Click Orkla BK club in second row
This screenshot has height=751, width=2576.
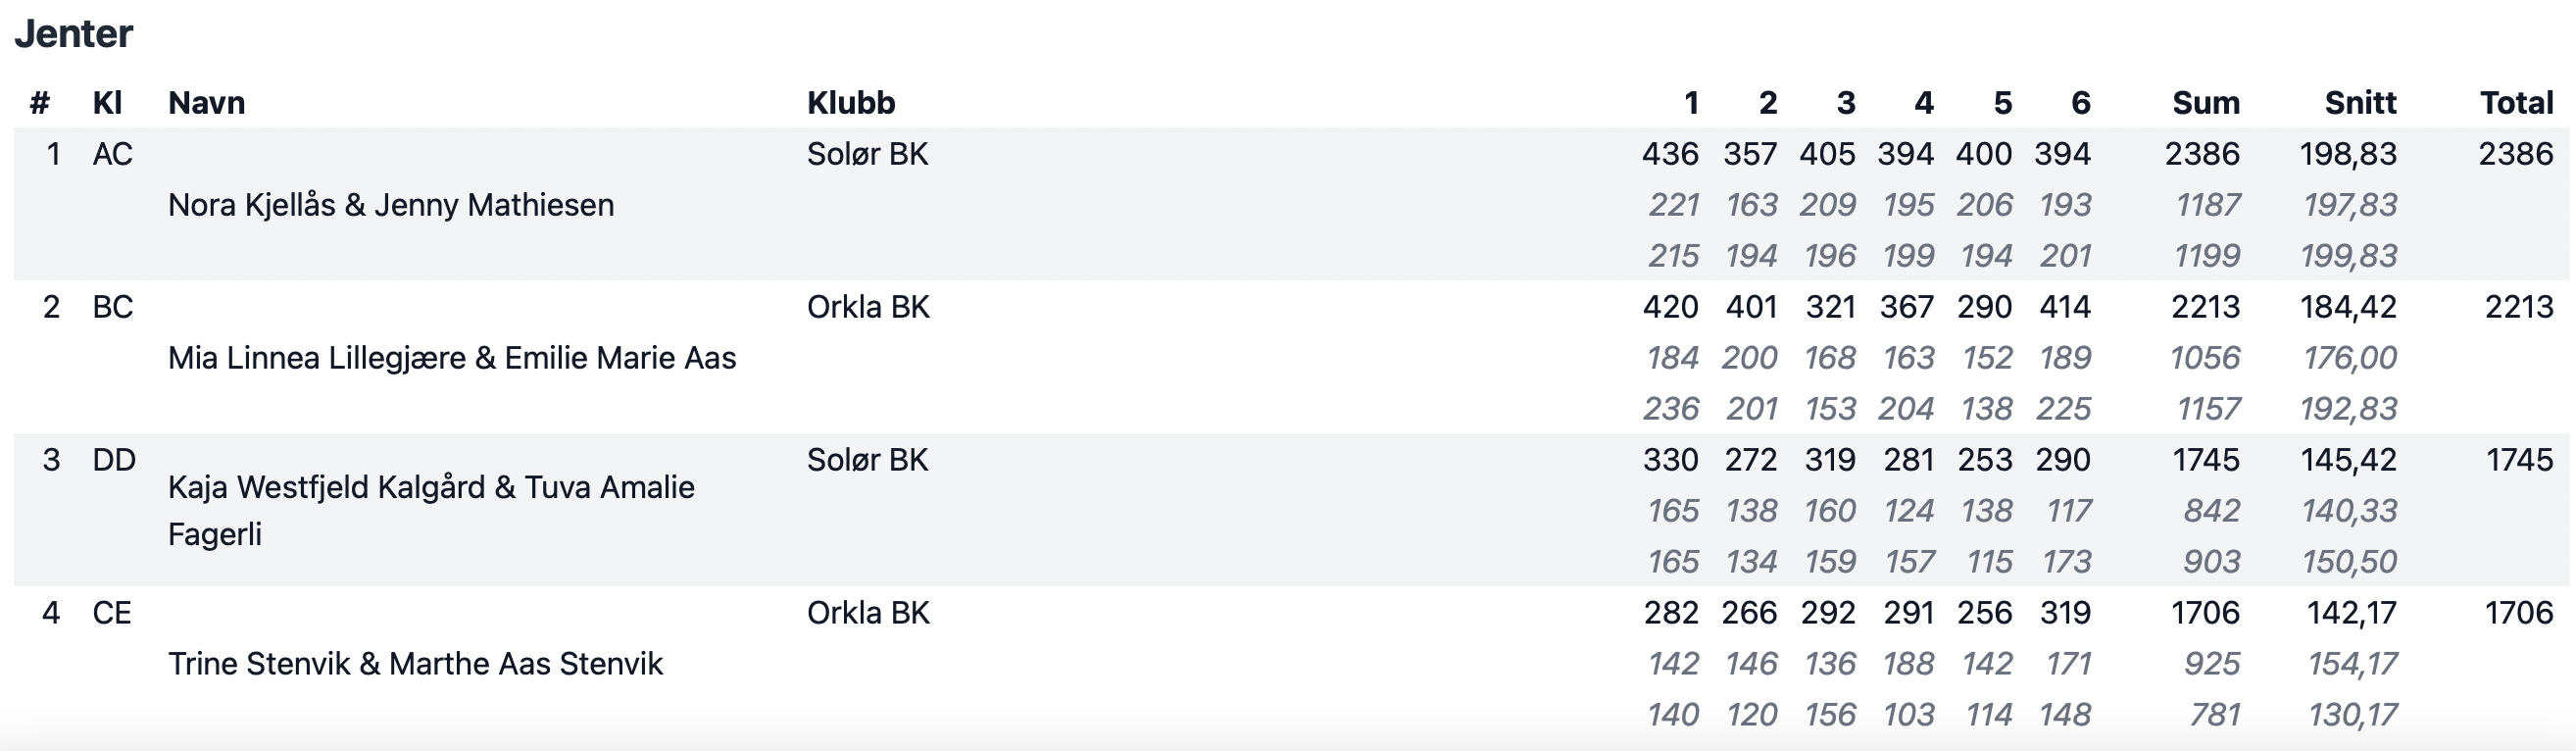click(x=868, y=307)
